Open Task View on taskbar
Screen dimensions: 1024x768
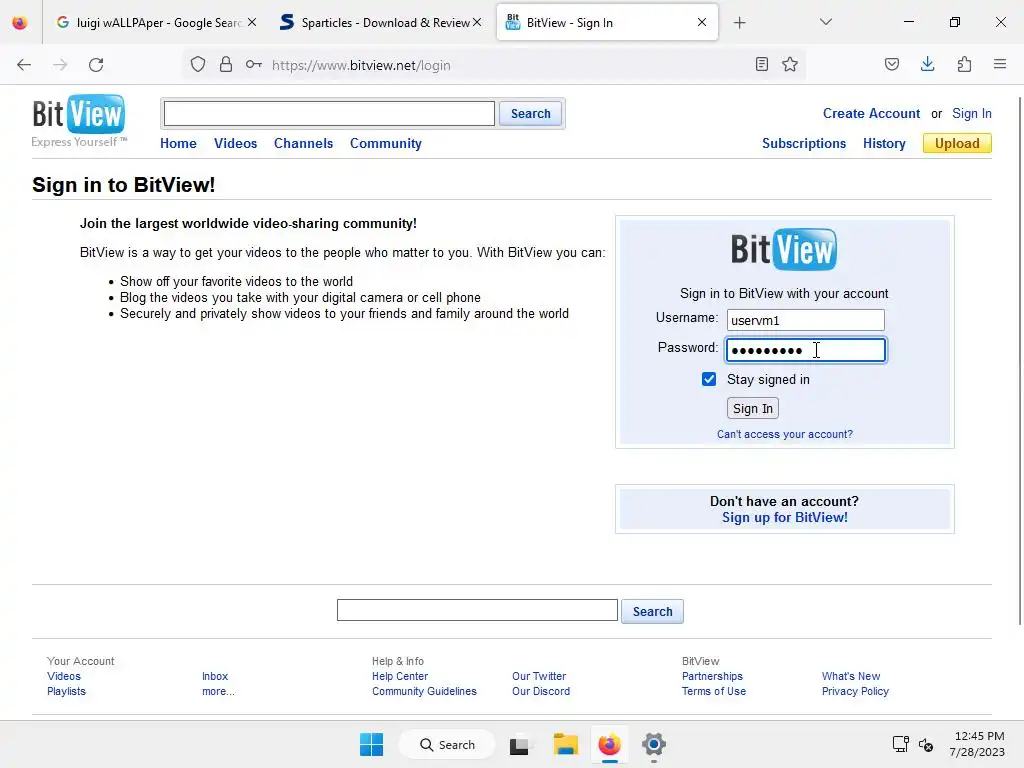tap(519, 745)
